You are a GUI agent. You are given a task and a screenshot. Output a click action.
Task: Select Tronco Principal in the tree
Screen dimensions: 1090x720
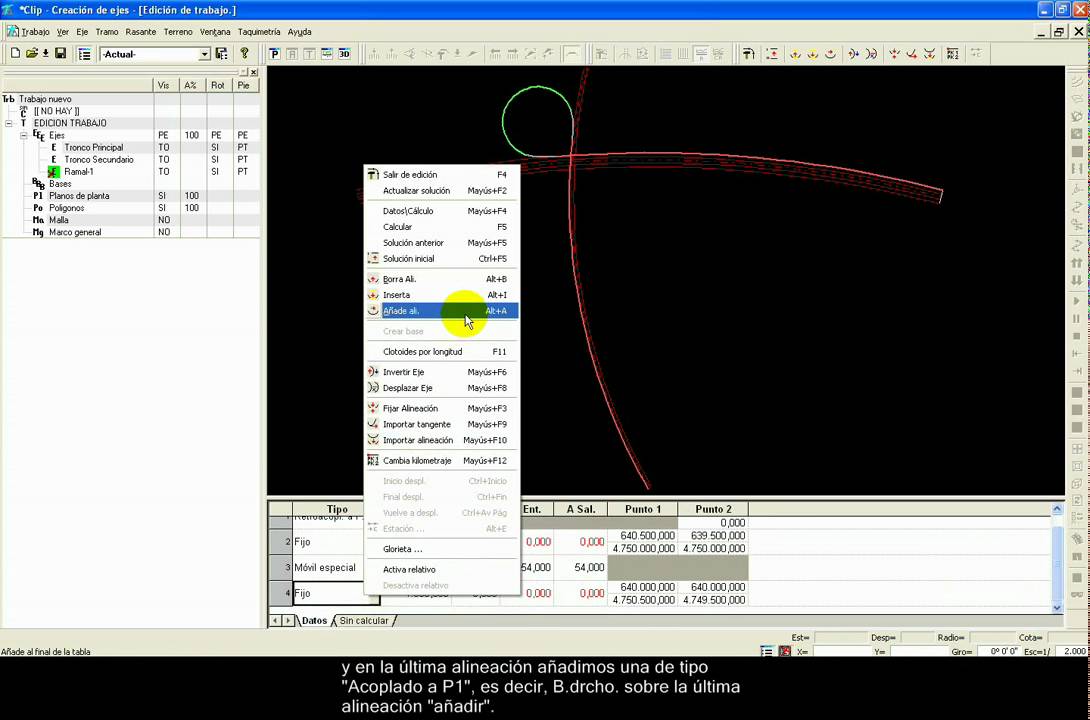94,147
